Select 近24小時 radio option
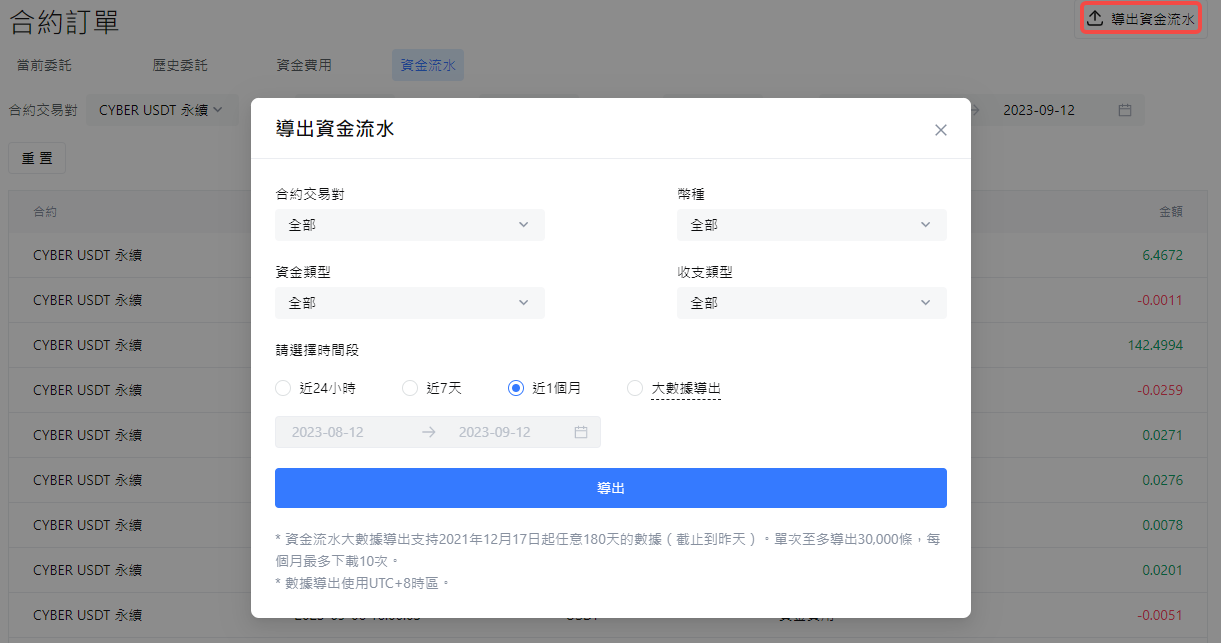The width and height of the screenshot is (1221, 643). (x=283, y=388)
